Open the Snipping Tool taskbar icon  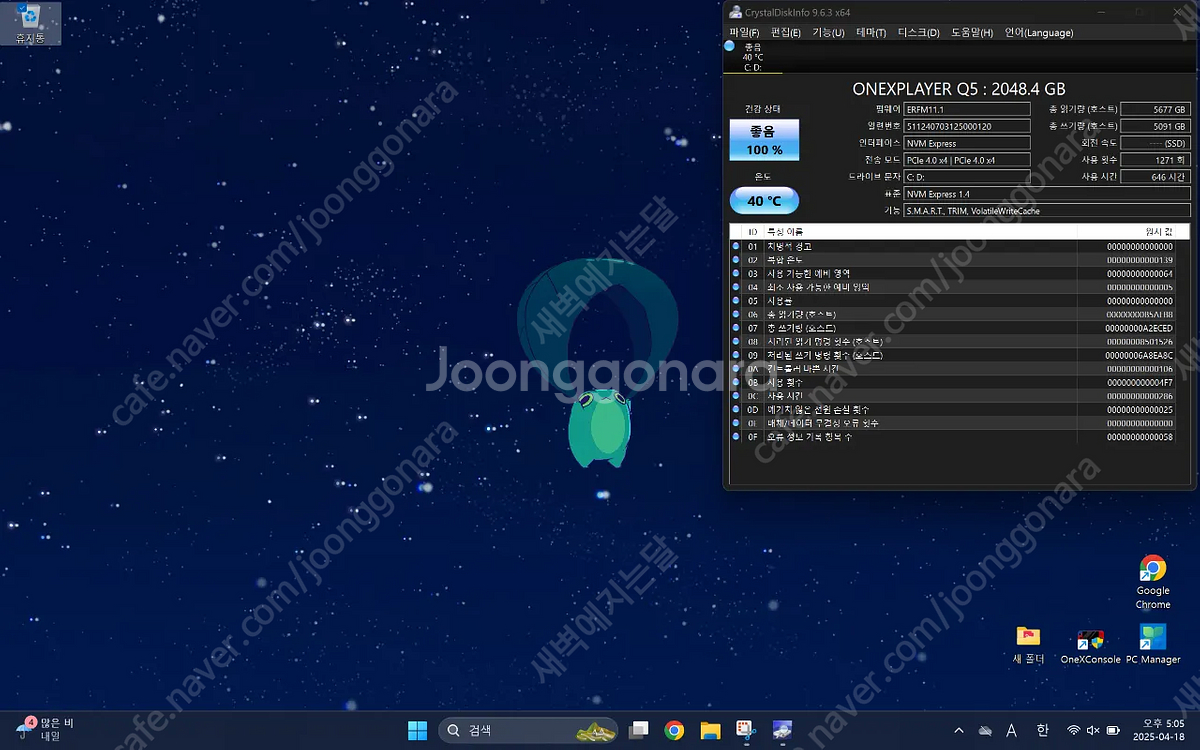coord(745,730)
